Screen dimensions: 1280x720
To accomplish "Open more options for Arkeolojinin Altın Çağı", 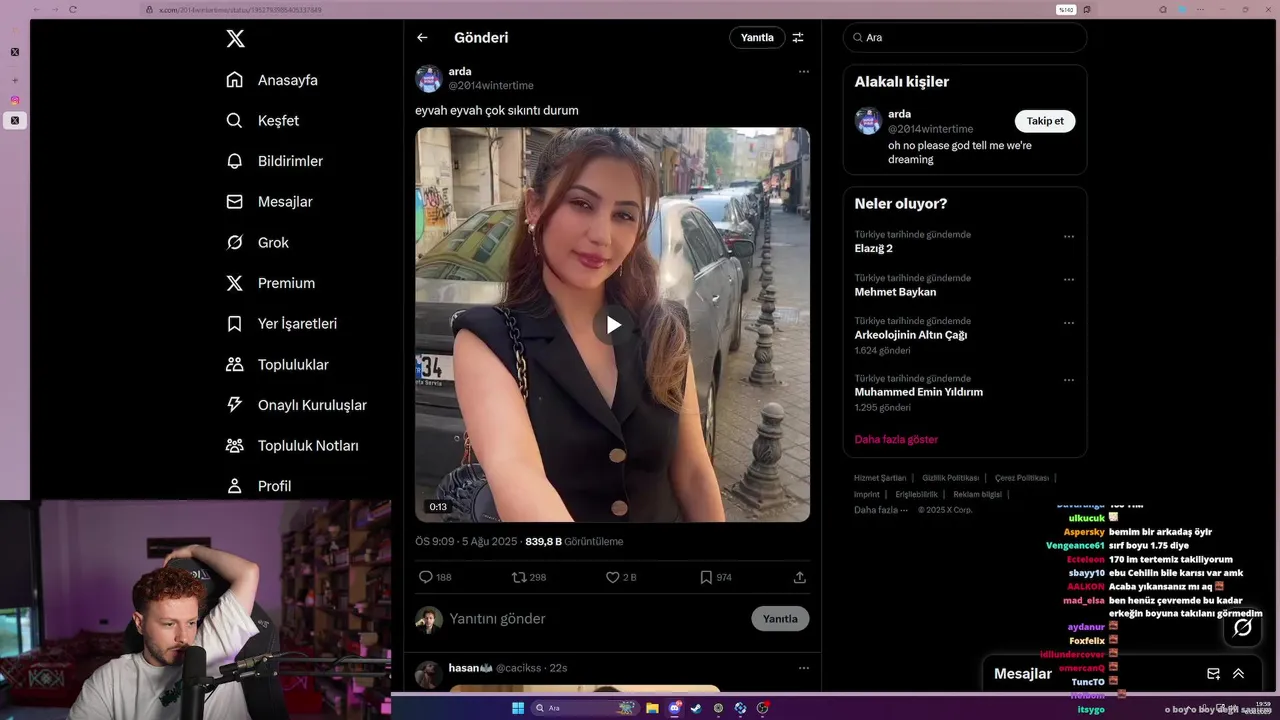I will [x=1068, y=323].
